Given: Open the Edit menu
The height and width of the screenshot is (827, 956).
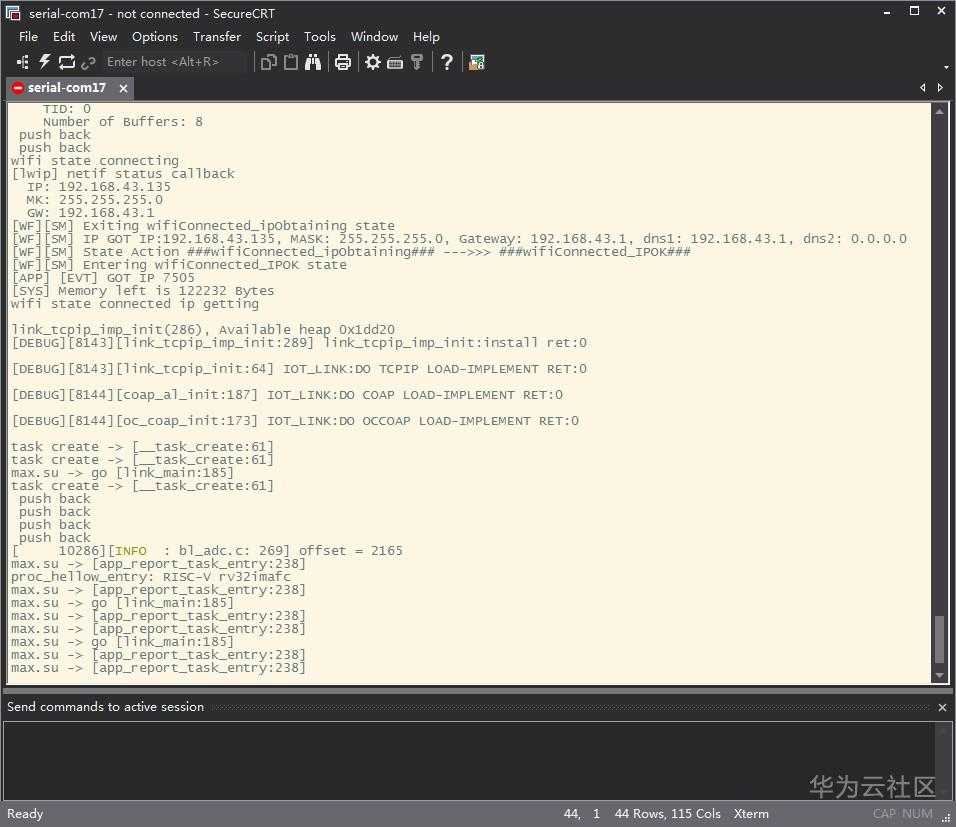Looking at the screenshot, I should [x=64, y=37].
